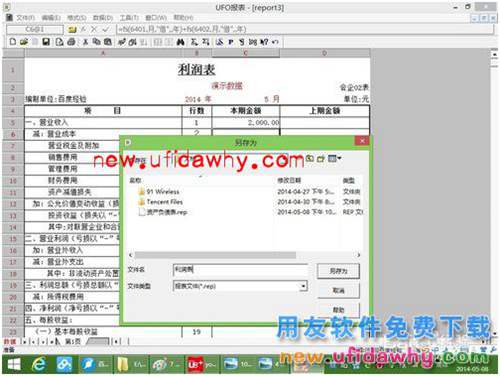Click the 销售费用 cell
The width and height of the screenshot is (500, 376).
pyautogui.click(x=62, y=157)
